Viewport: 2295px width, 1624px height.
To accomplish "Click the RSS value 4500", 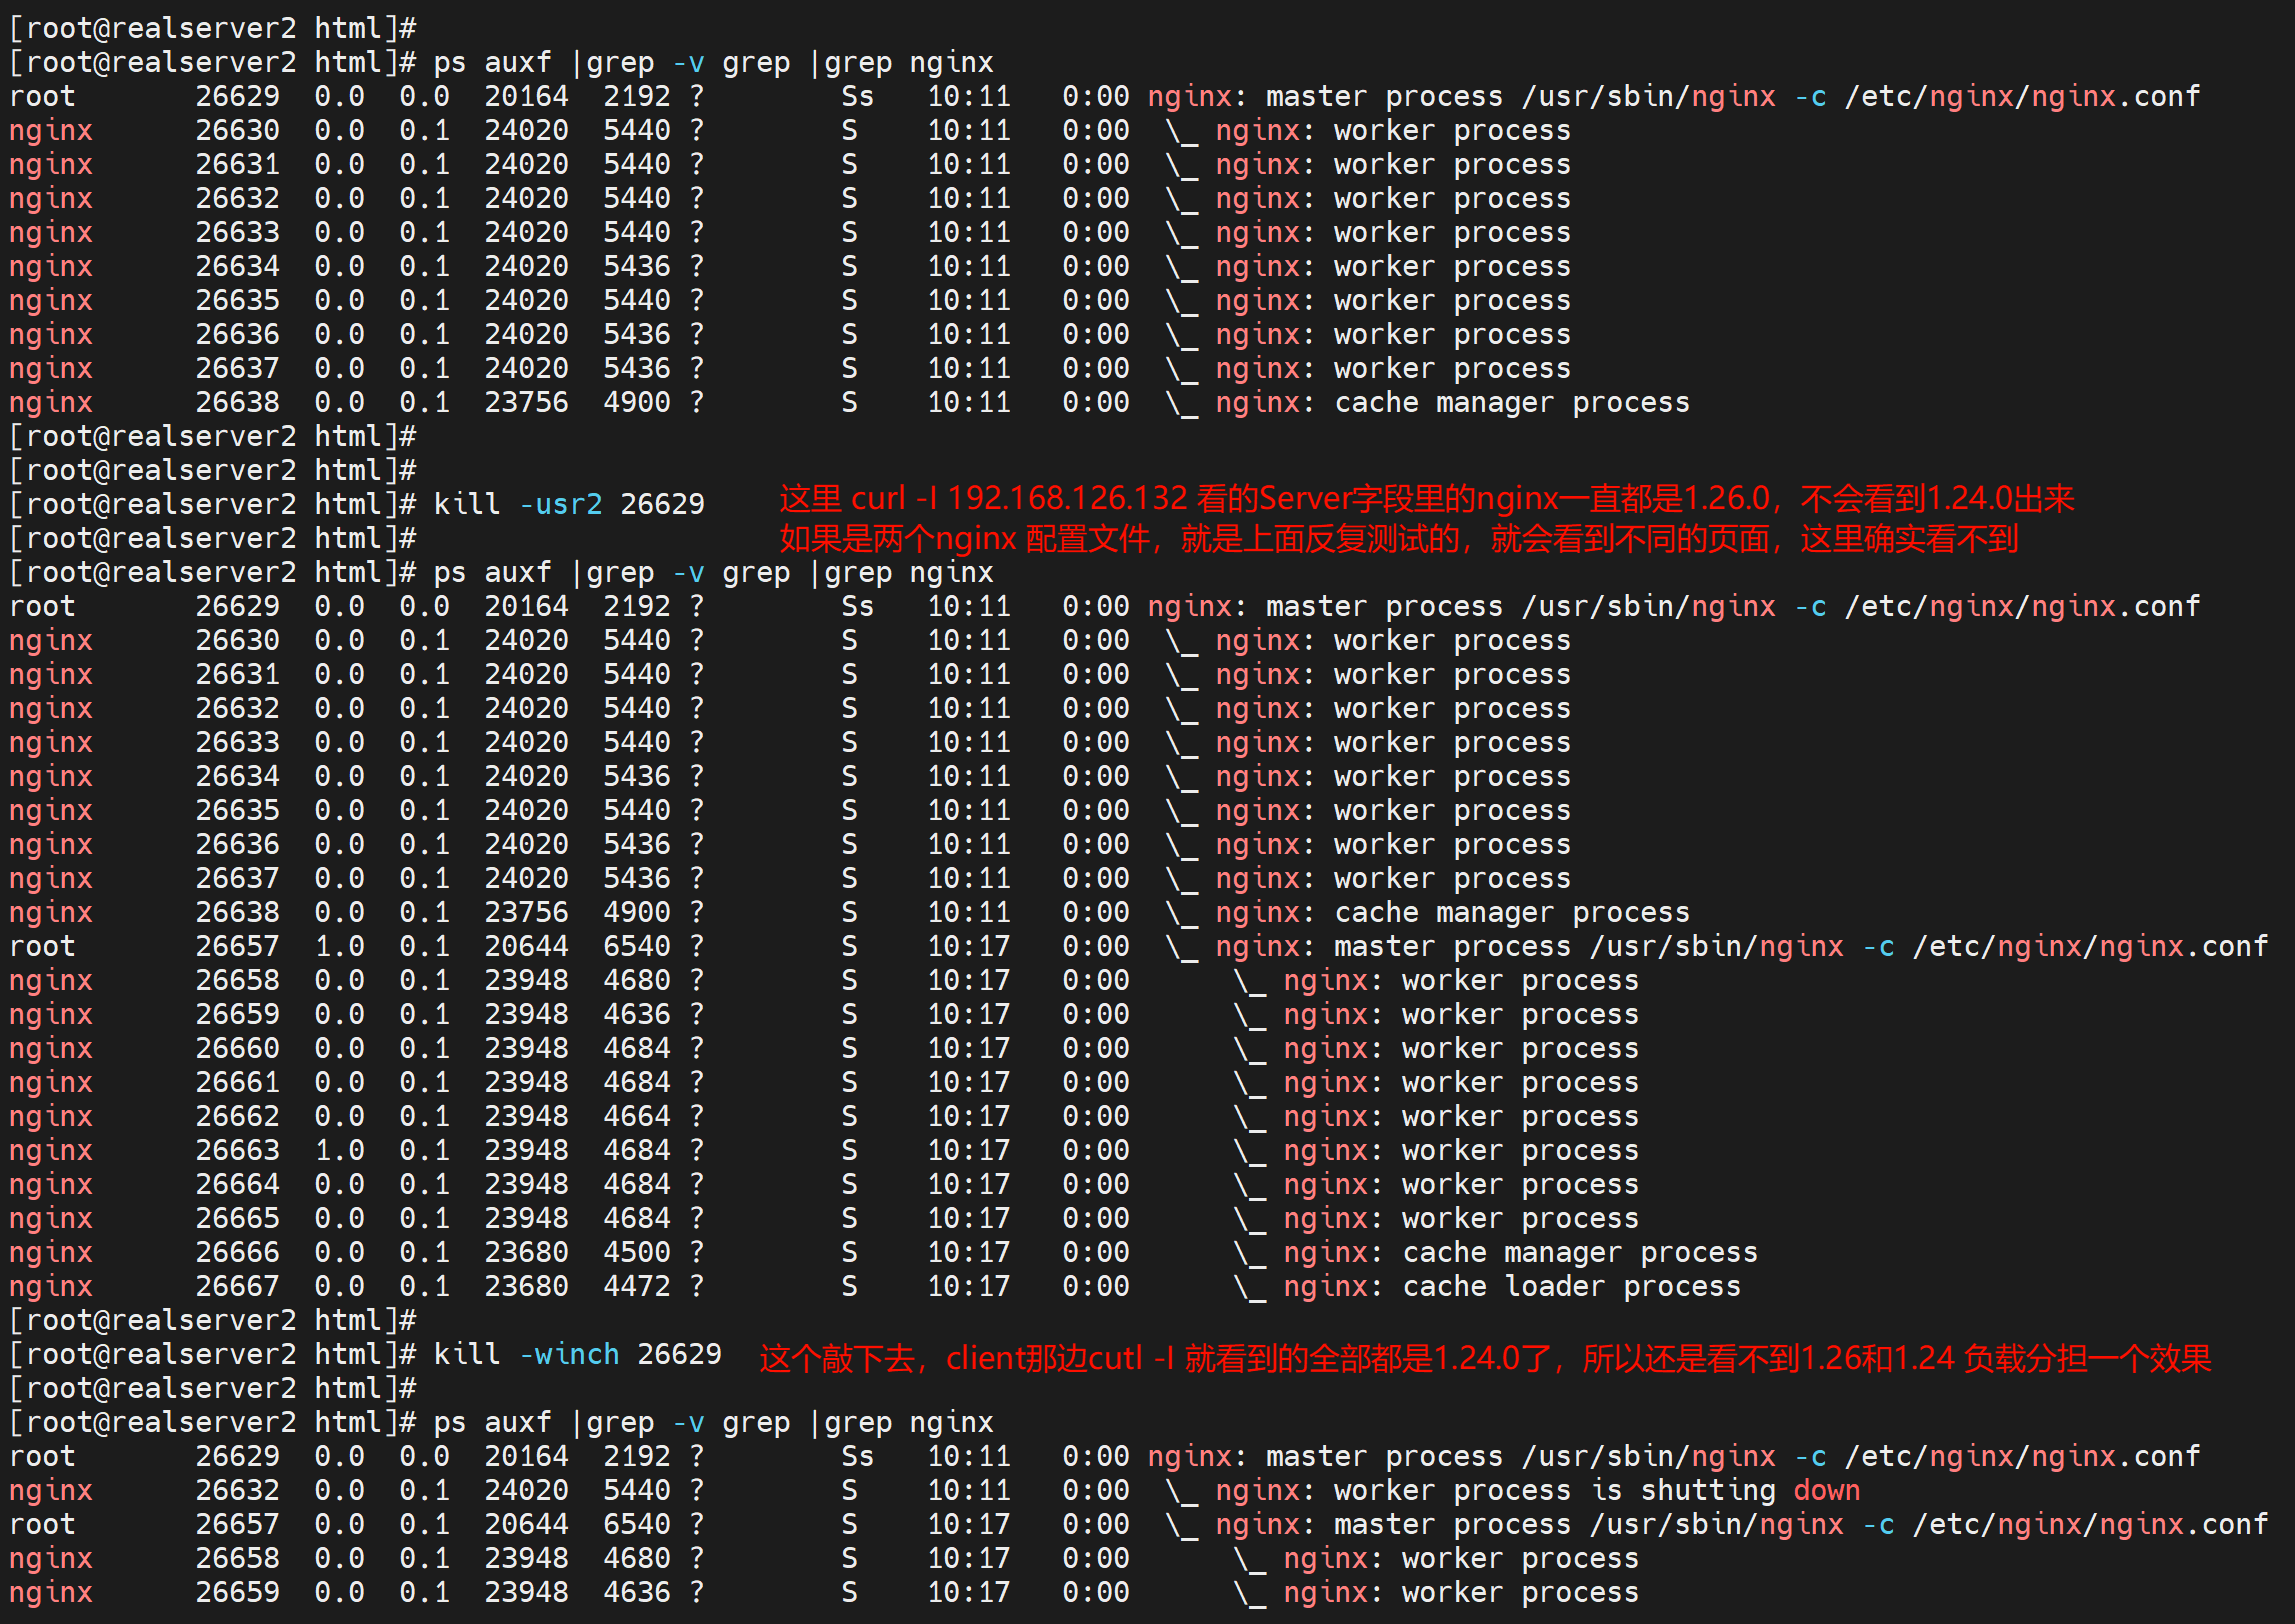I will pyautogui.click(x=636, y=1252).
